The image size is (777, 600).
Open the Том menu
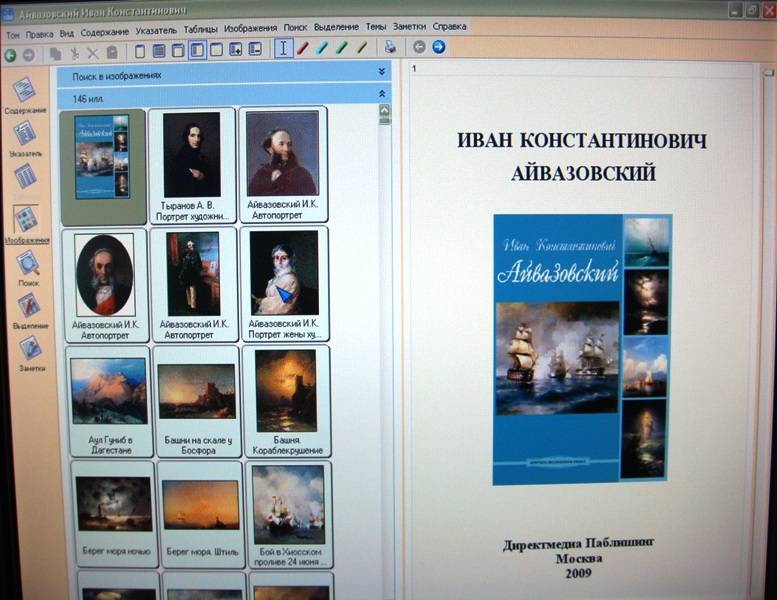13,35
